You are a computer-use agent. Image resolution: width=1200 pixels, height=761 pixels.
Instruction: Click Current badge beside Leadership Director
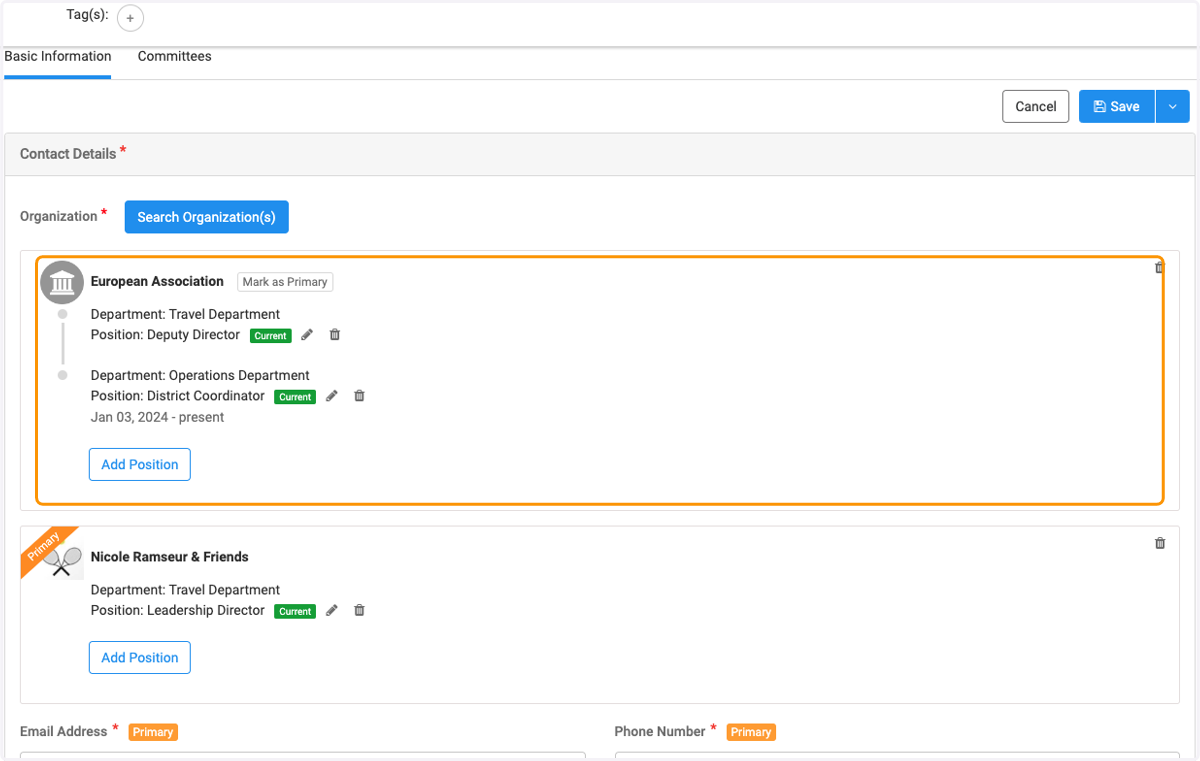click(295, 611)
